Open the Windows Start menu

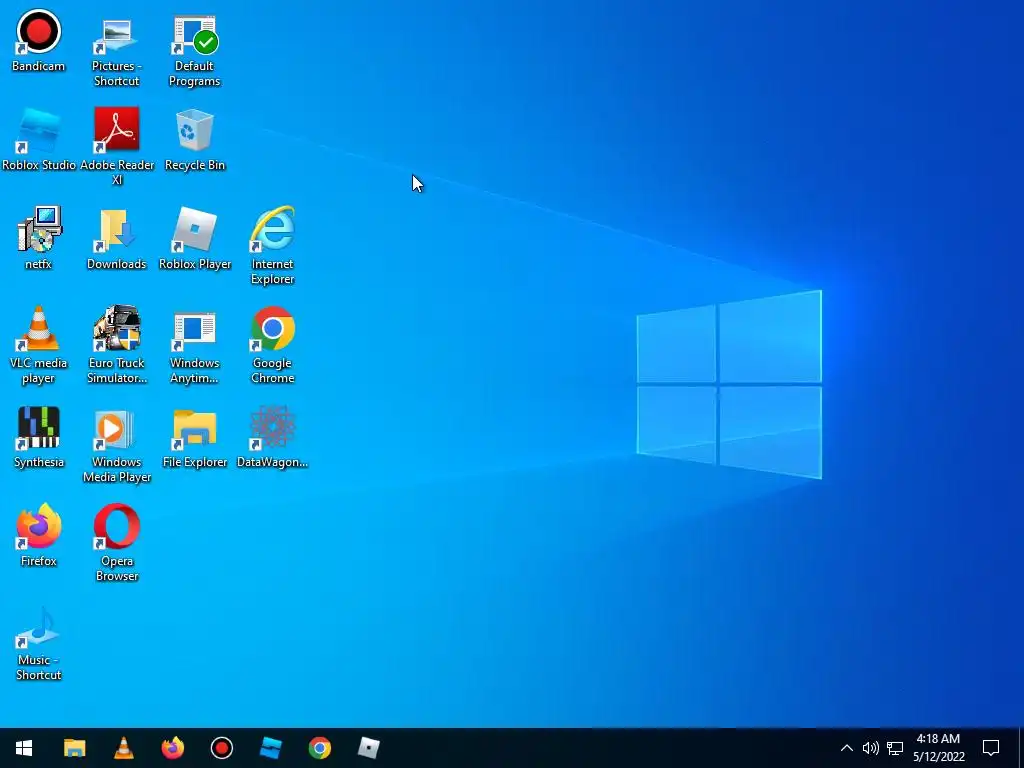tap(24, 748)
